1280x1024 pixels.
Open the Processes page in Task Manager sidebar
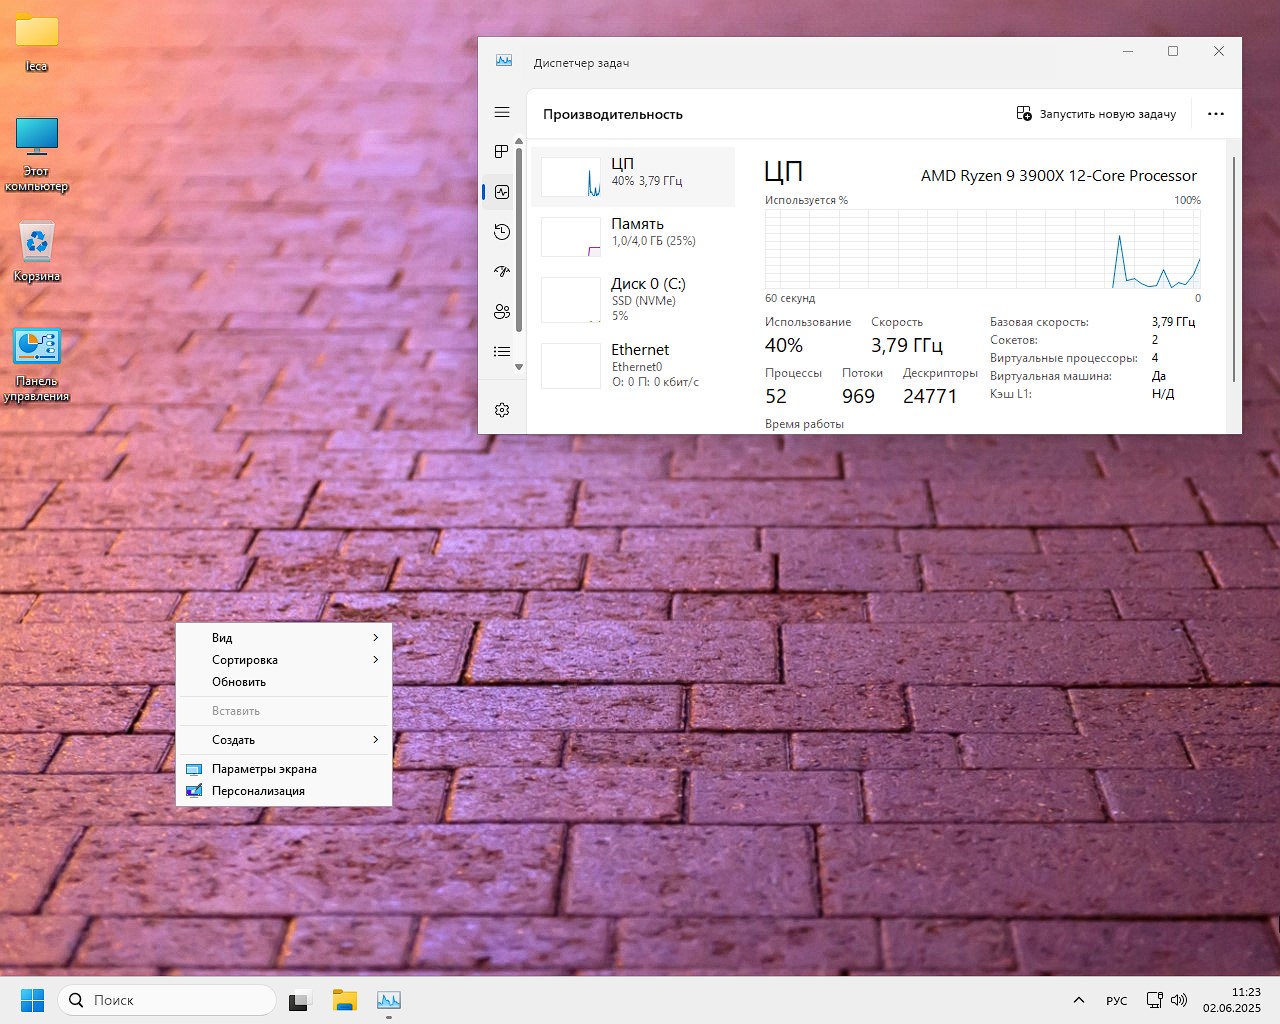[x=502, y=152]
